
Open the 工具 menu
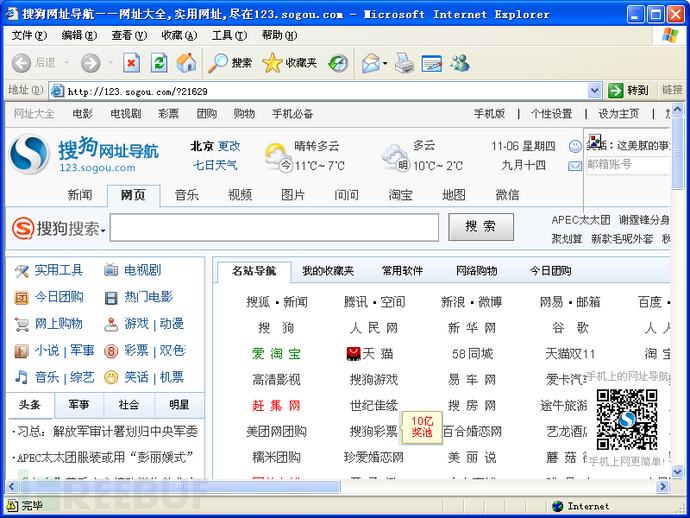coord(229,35)
